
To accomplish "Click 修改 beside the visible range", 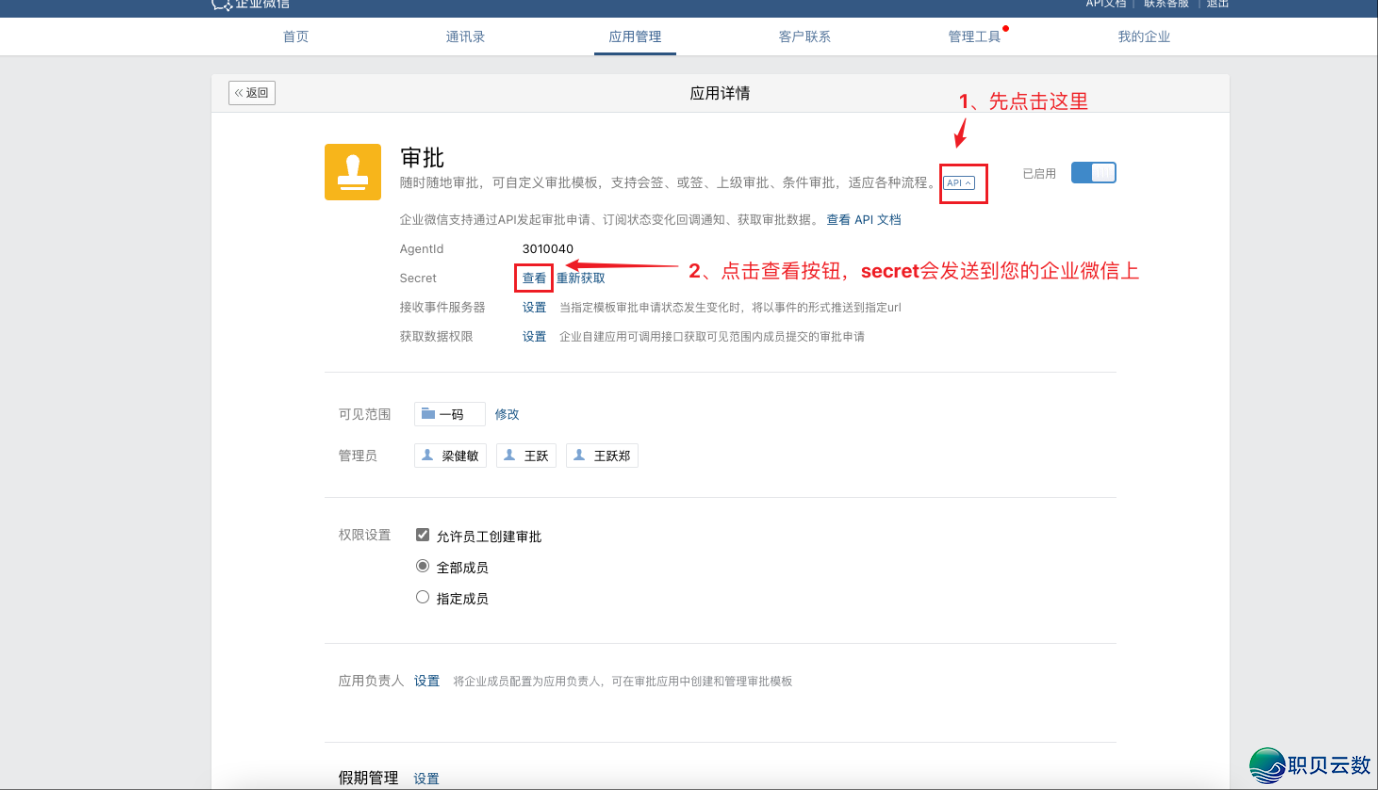I will [507, 414].
